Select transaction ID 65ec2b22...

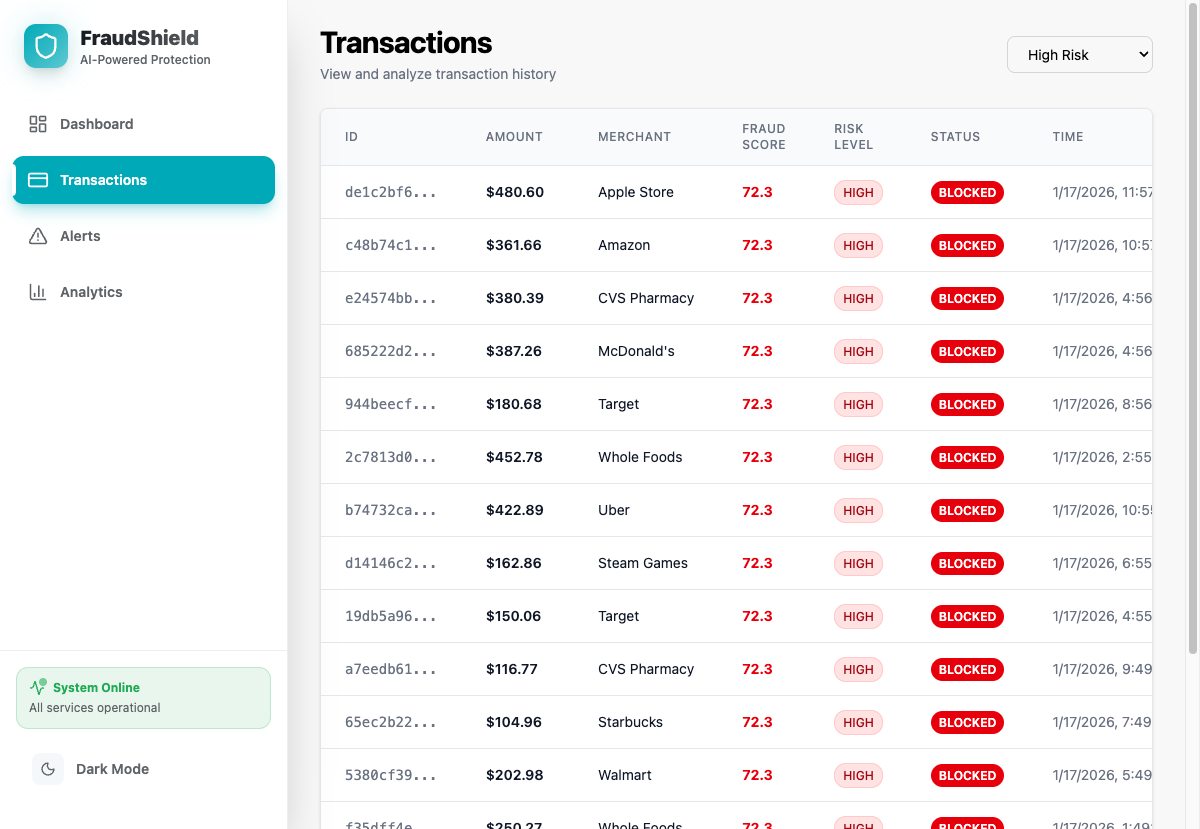(391, 722)
